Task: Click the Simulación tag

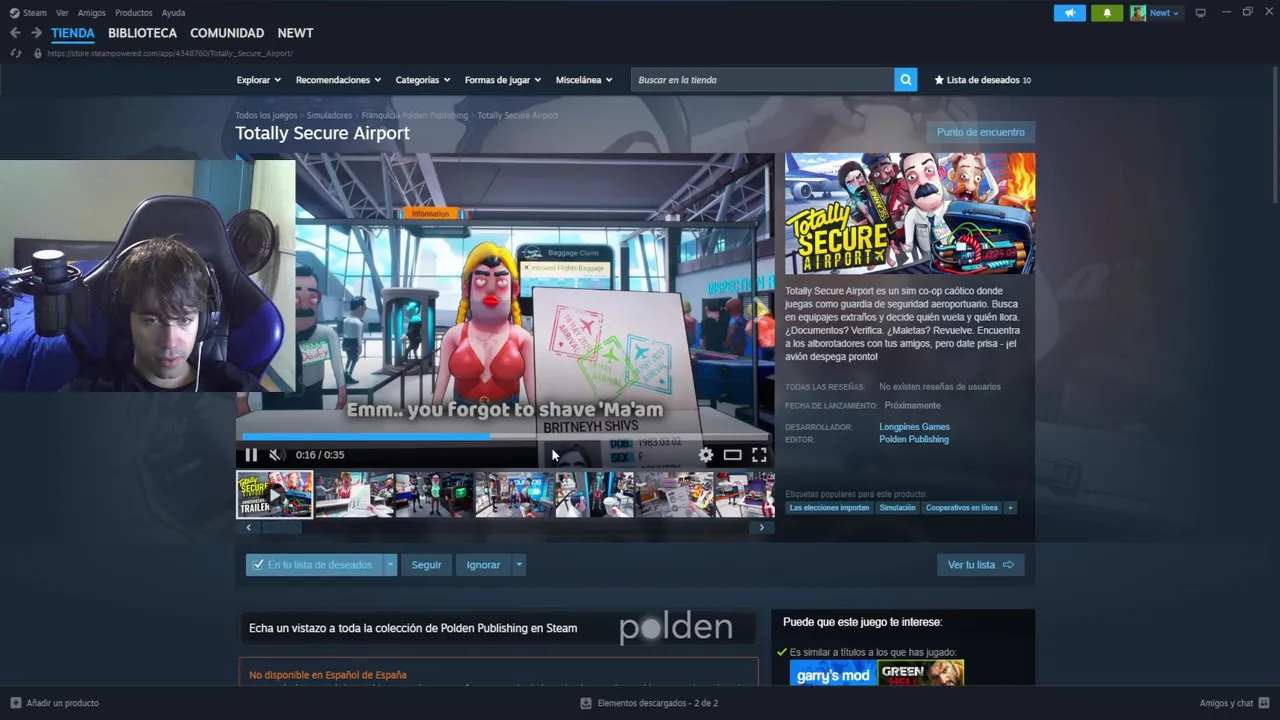Action: 897,508
